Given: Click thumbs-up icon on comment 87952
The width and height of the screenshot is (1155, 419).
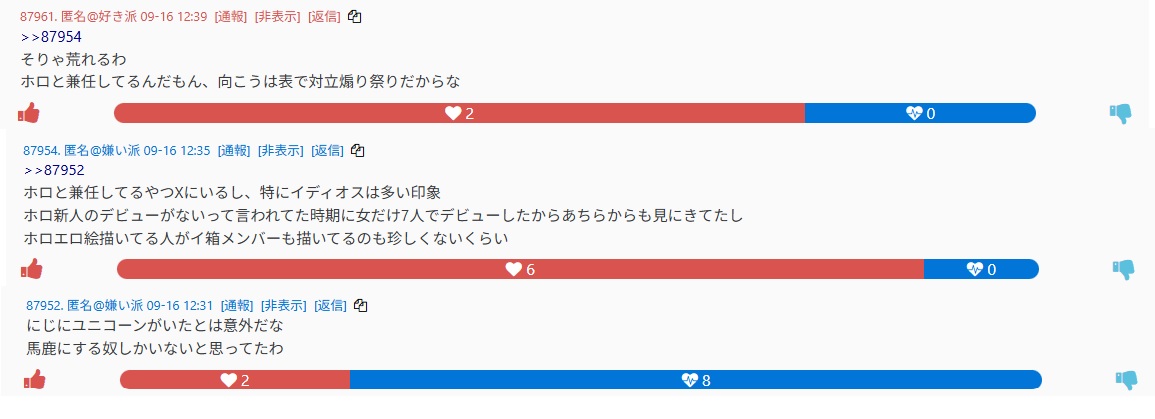Looking at the screenshot, I should point(35,379).
